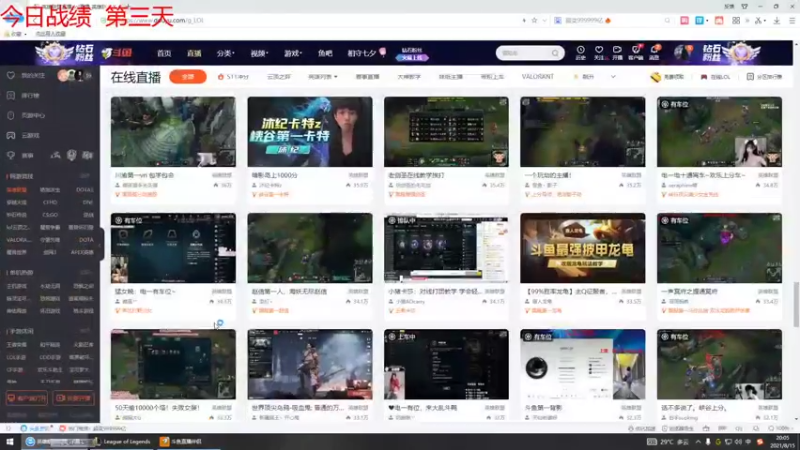
Task: Select the S11 filter tab with flame
Action: point(233,77)
